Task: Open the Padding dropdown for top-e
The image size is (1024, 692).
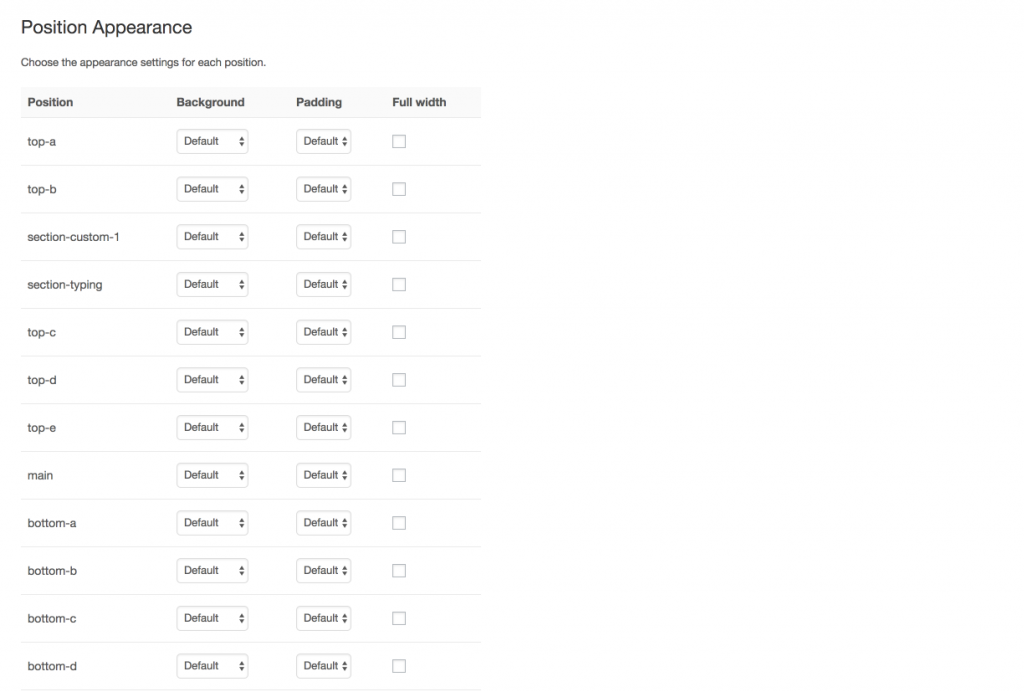Action: (x=323, y=427)
